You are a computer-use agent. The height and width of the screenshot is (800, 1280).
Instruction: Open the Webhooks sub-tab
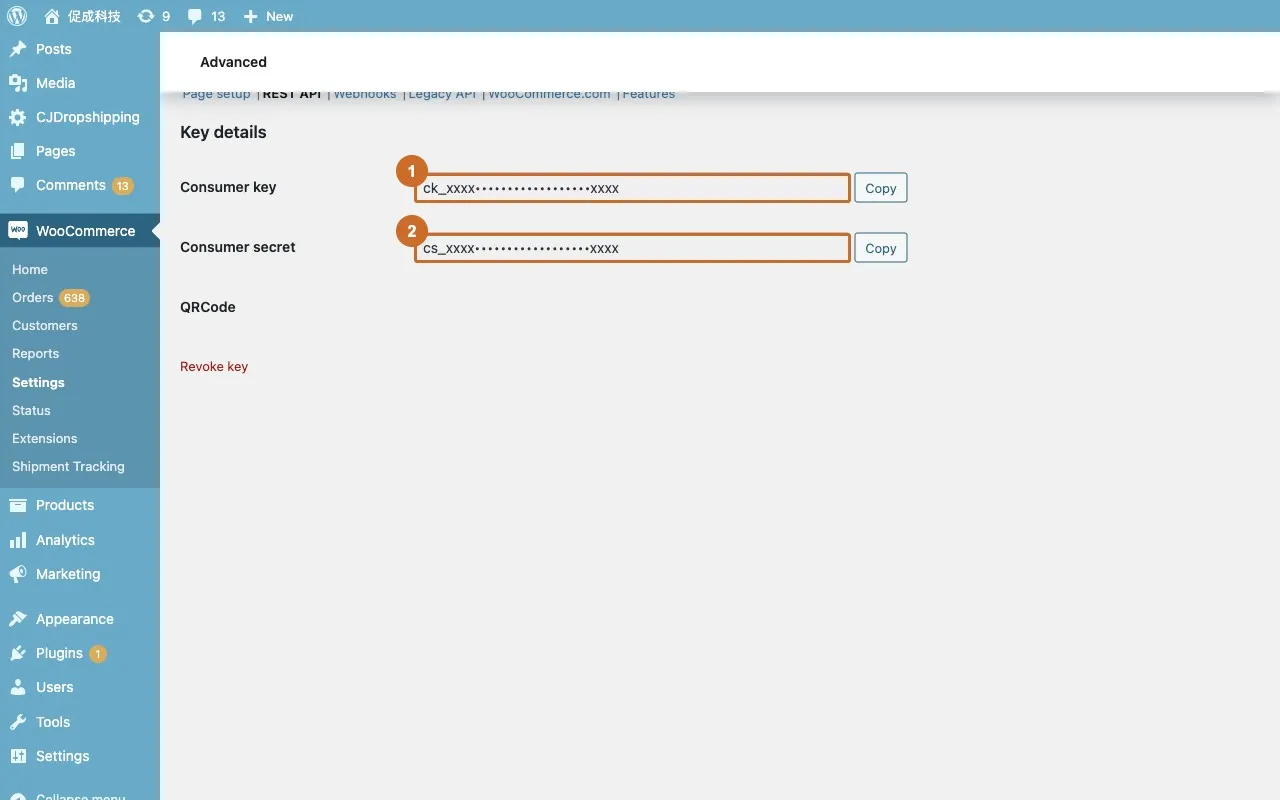[x=365, y=94]
